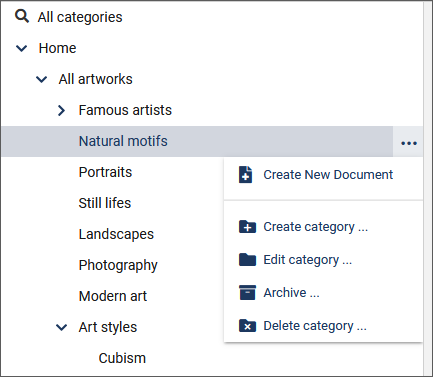Choose Delete category ... menu entry
The height and width of the screenshot is (377, 433).
coord(323,326)
